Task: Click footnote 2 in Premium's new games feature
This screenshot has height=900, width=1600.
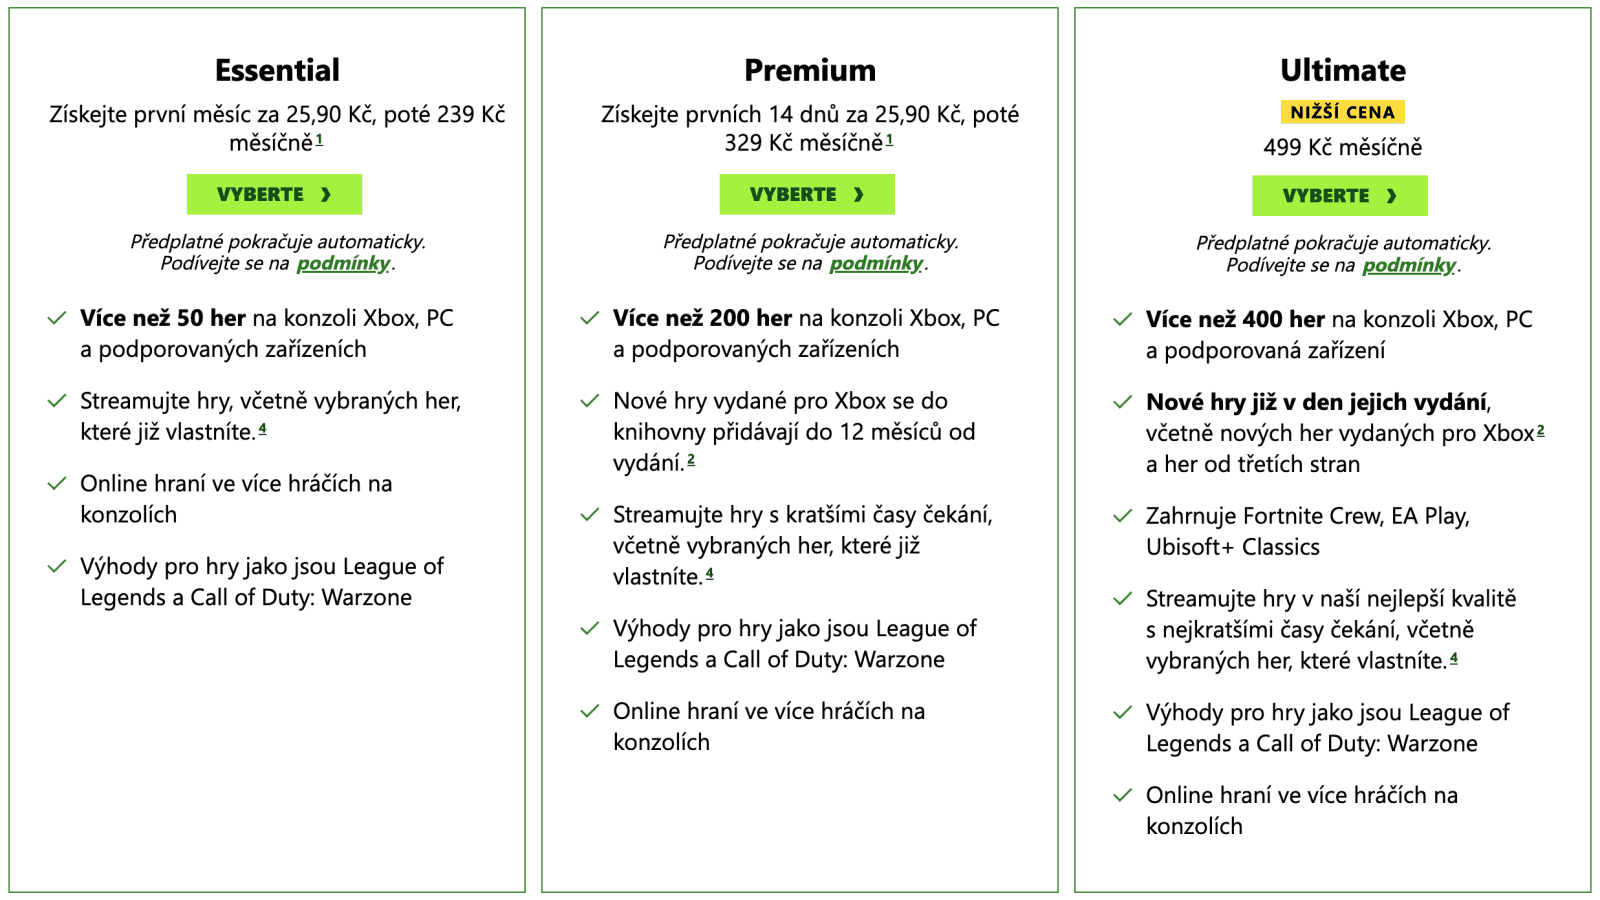Action: [x=693, y=460]
